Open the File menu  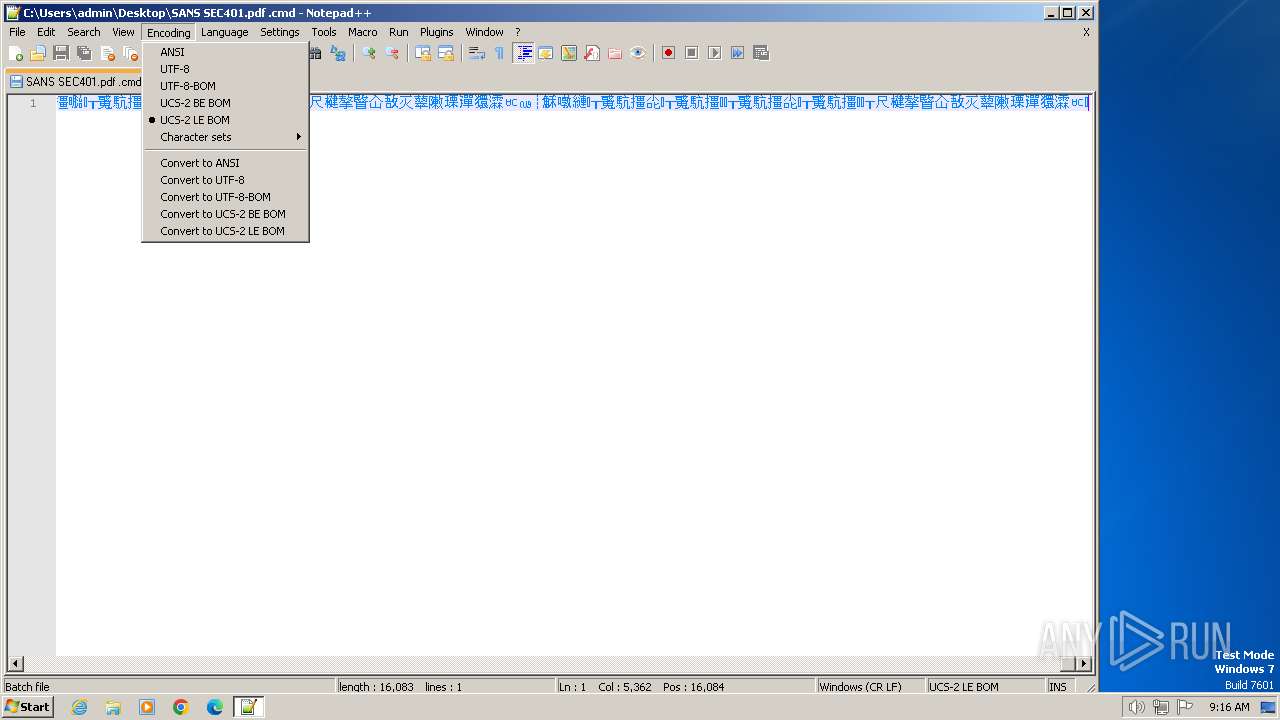[17, 32]
